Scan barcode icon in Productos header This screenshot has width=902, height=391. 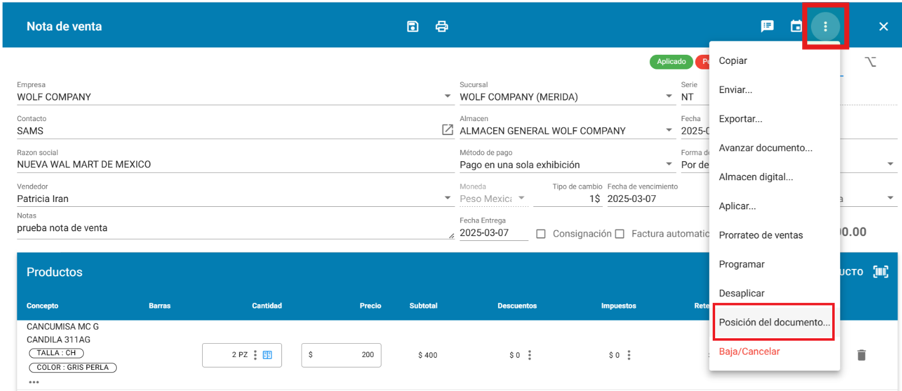[x=881, y=272]
